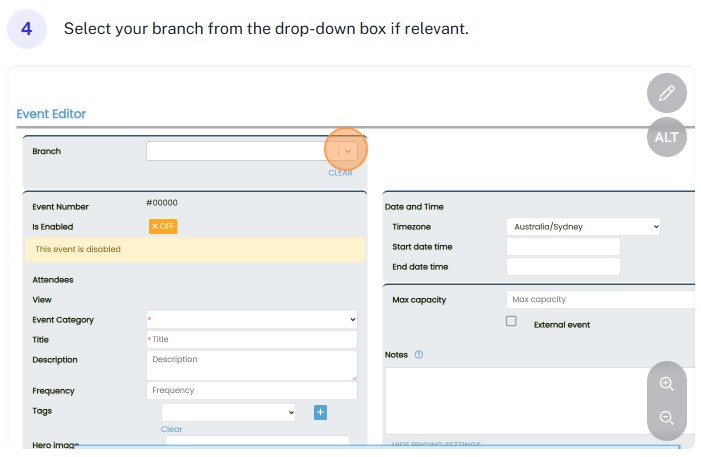This screenshot has height=457, width=701.
Task: Click the blue plus icon beside Tags
Action: tap(320, 412)
